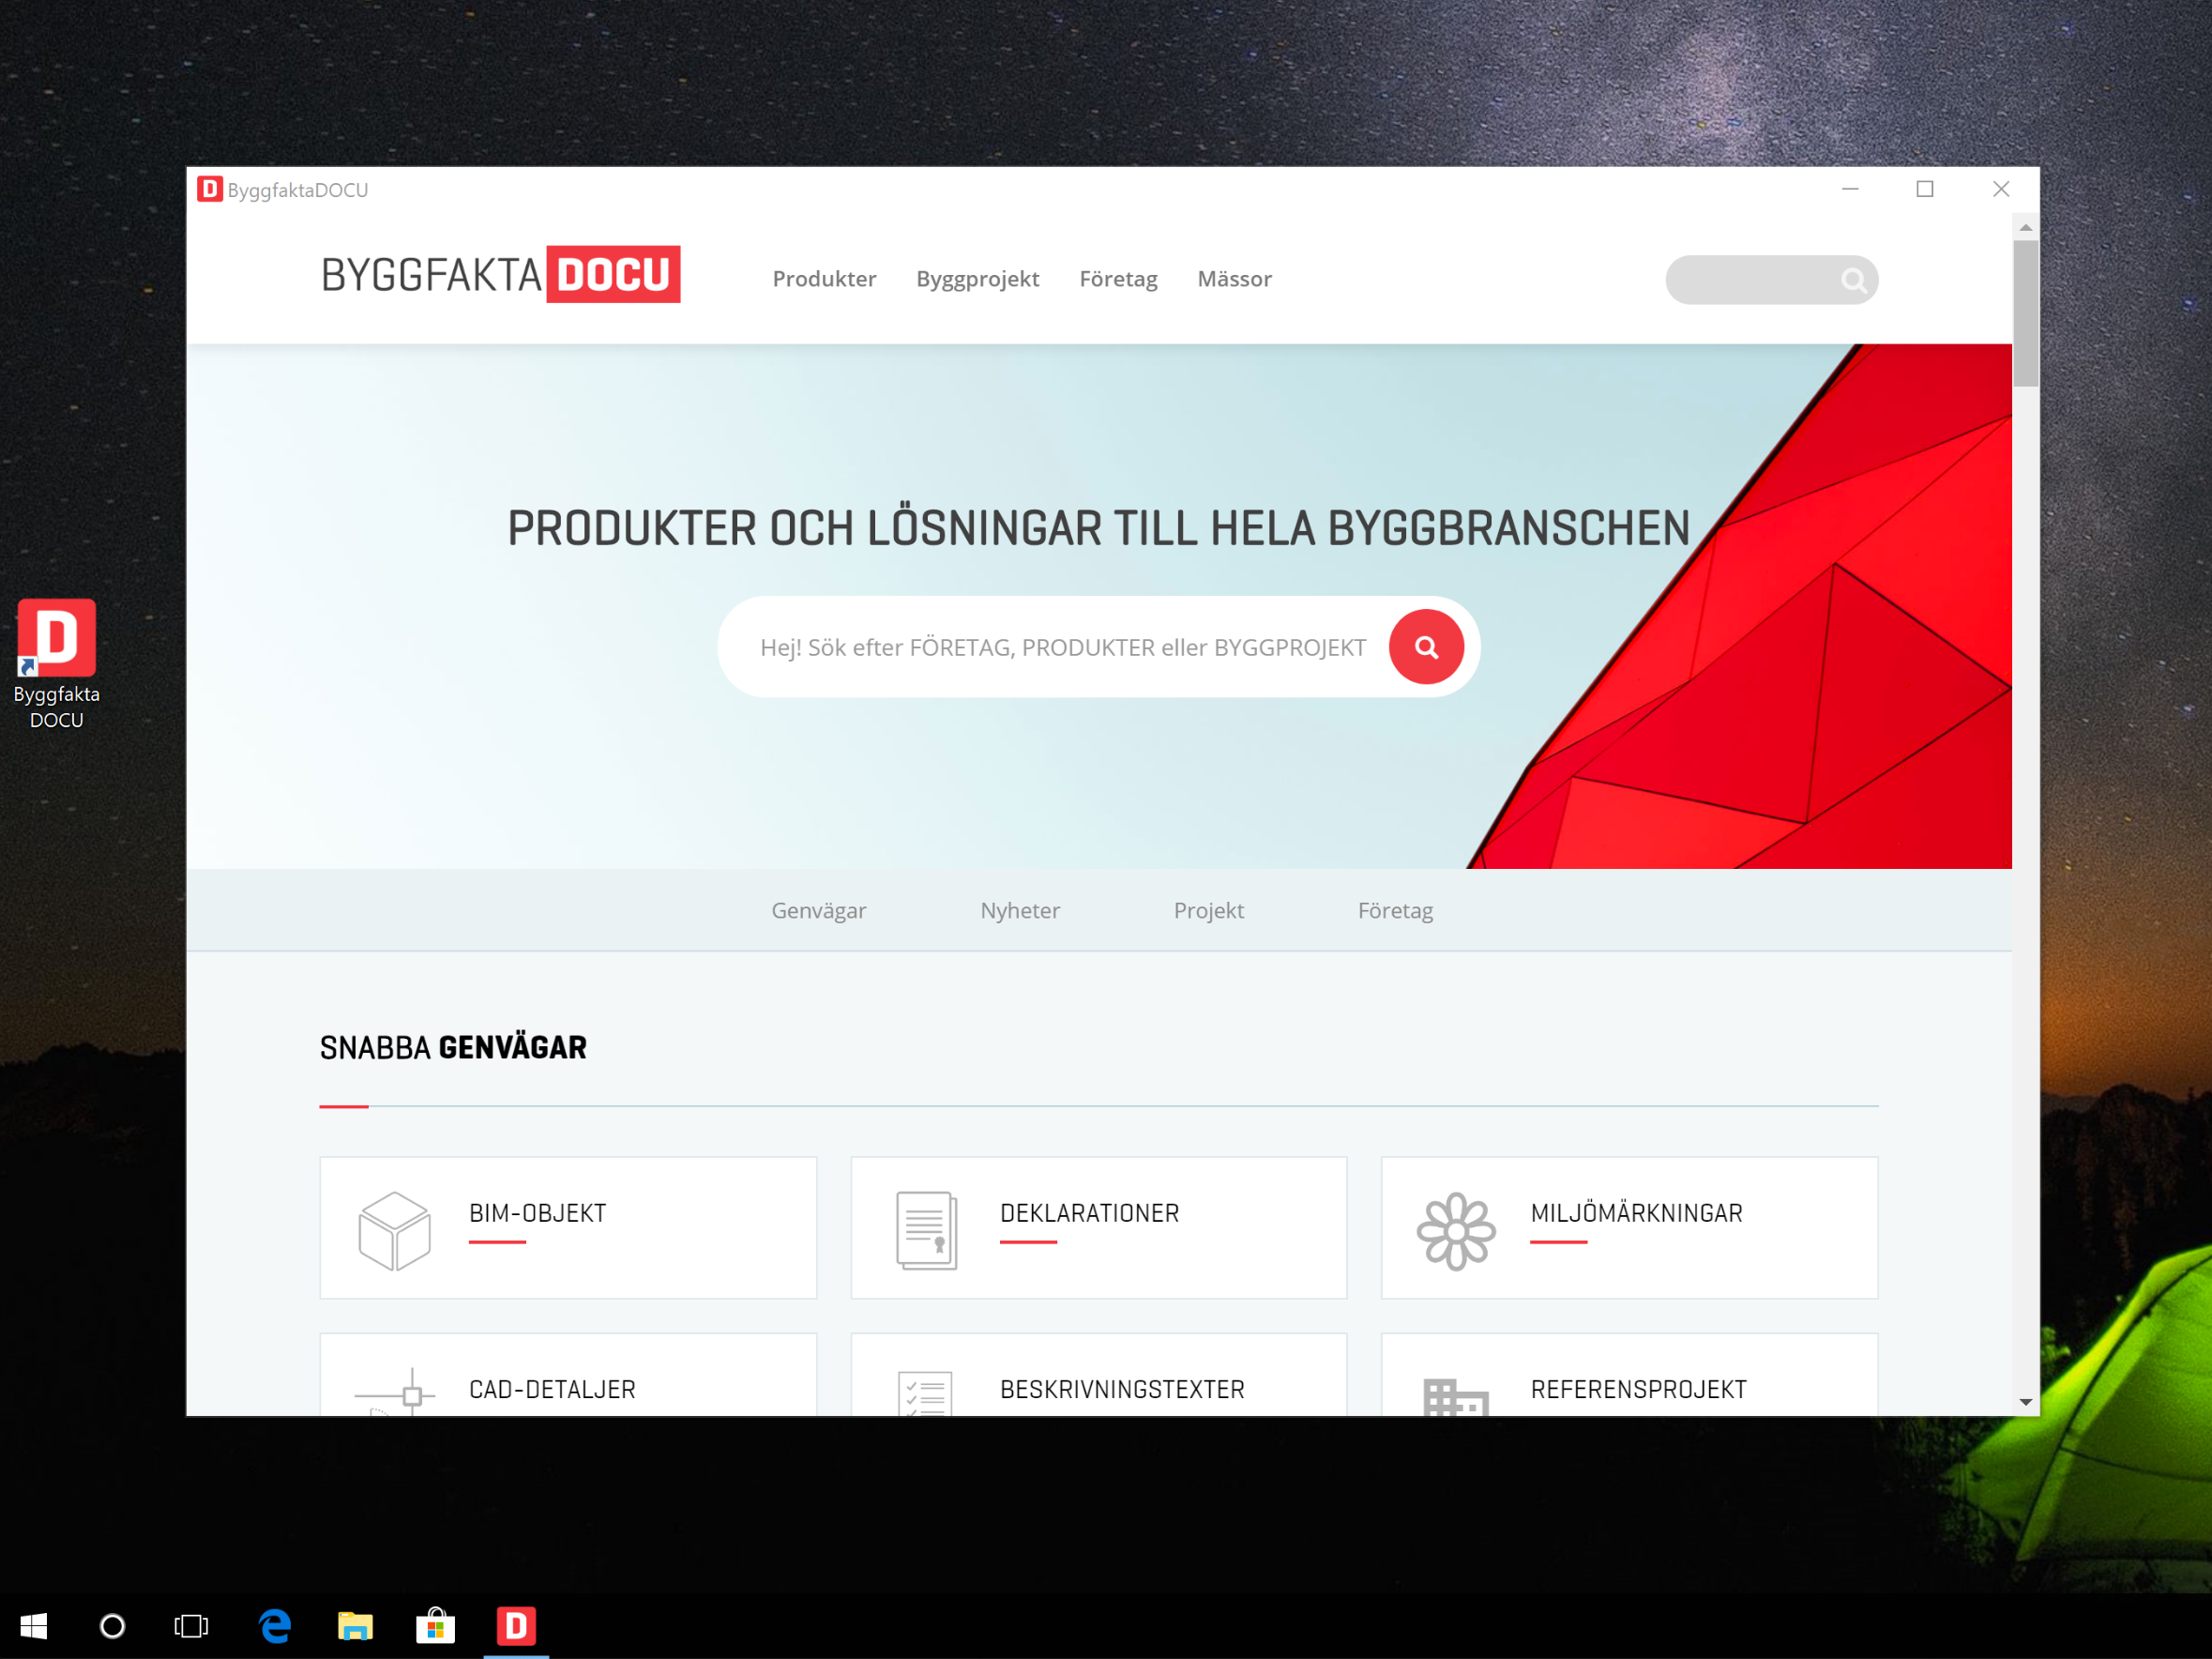The image size is (2212, 1659).
Task: Click the scrollbar down arrow
Action: 2025,1402
